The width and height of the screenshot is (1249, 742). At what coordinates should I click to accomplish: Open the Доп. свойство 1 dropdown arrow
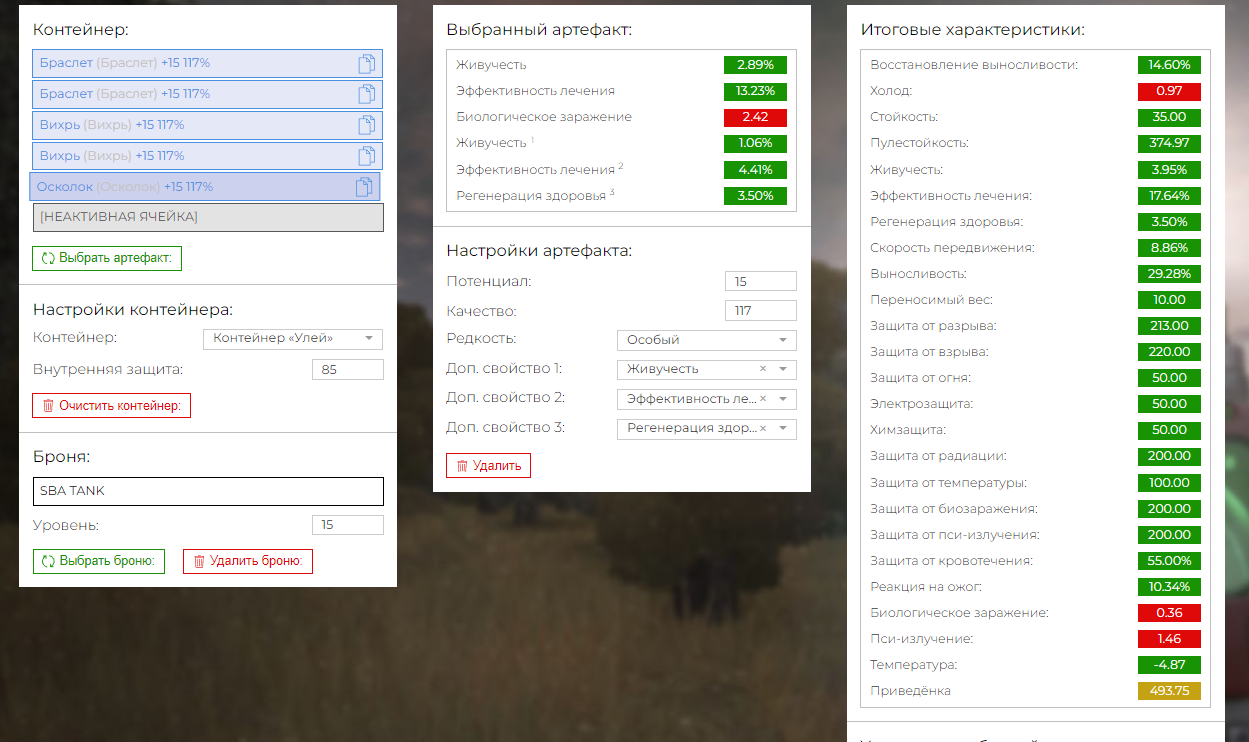(782, 369)
